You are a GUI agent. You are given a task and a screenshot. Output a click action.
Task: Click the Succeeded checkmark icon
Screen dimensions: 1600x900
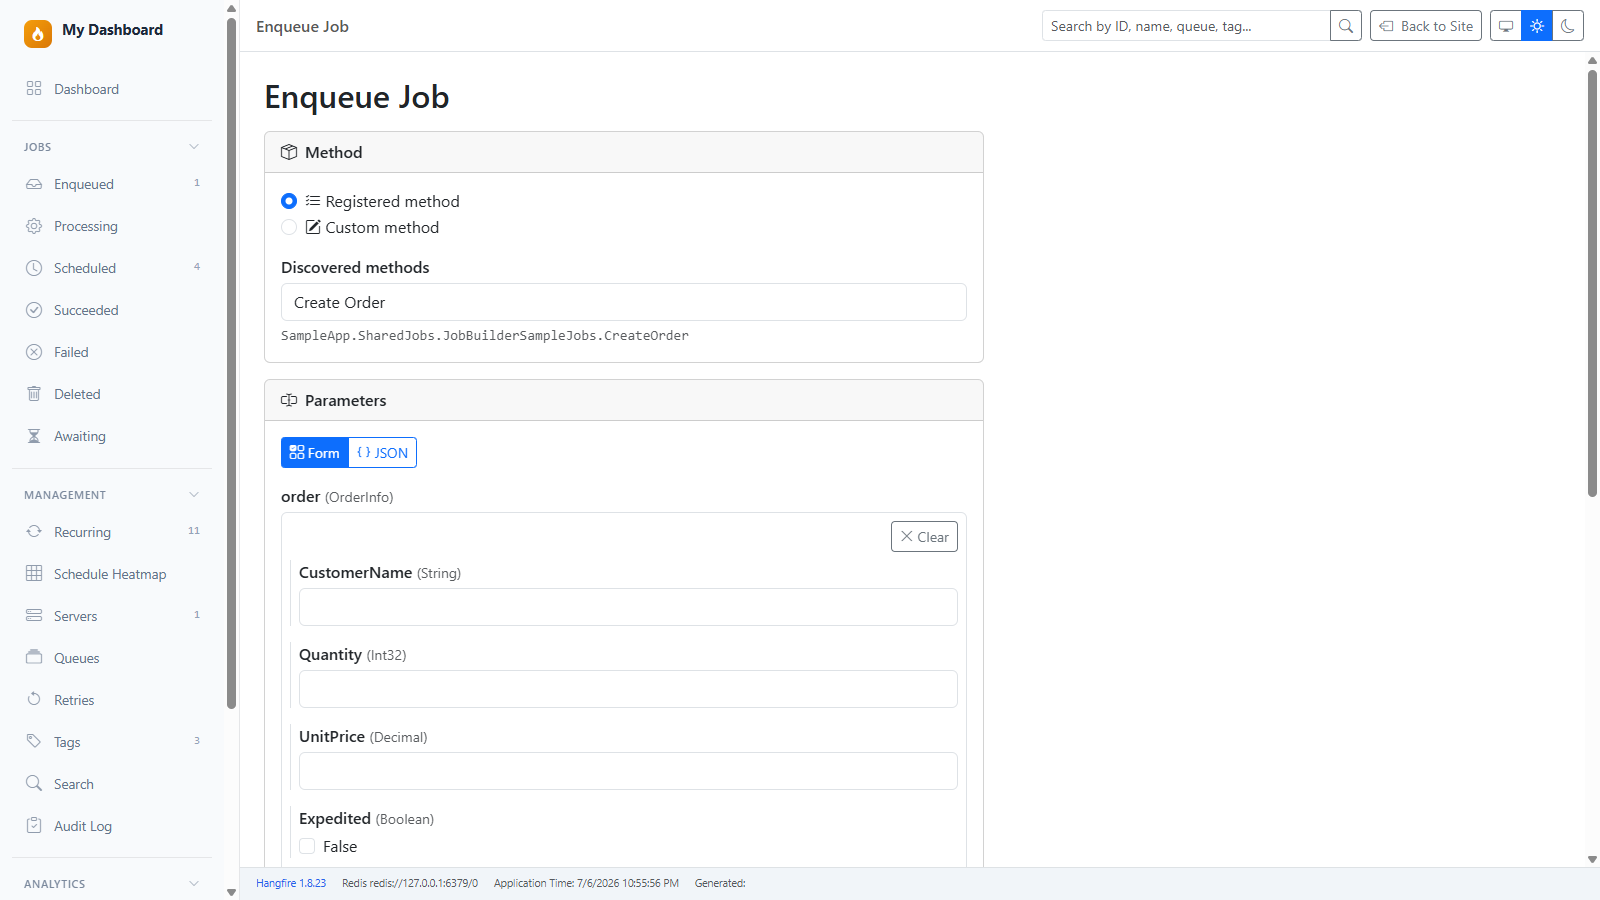34,310
